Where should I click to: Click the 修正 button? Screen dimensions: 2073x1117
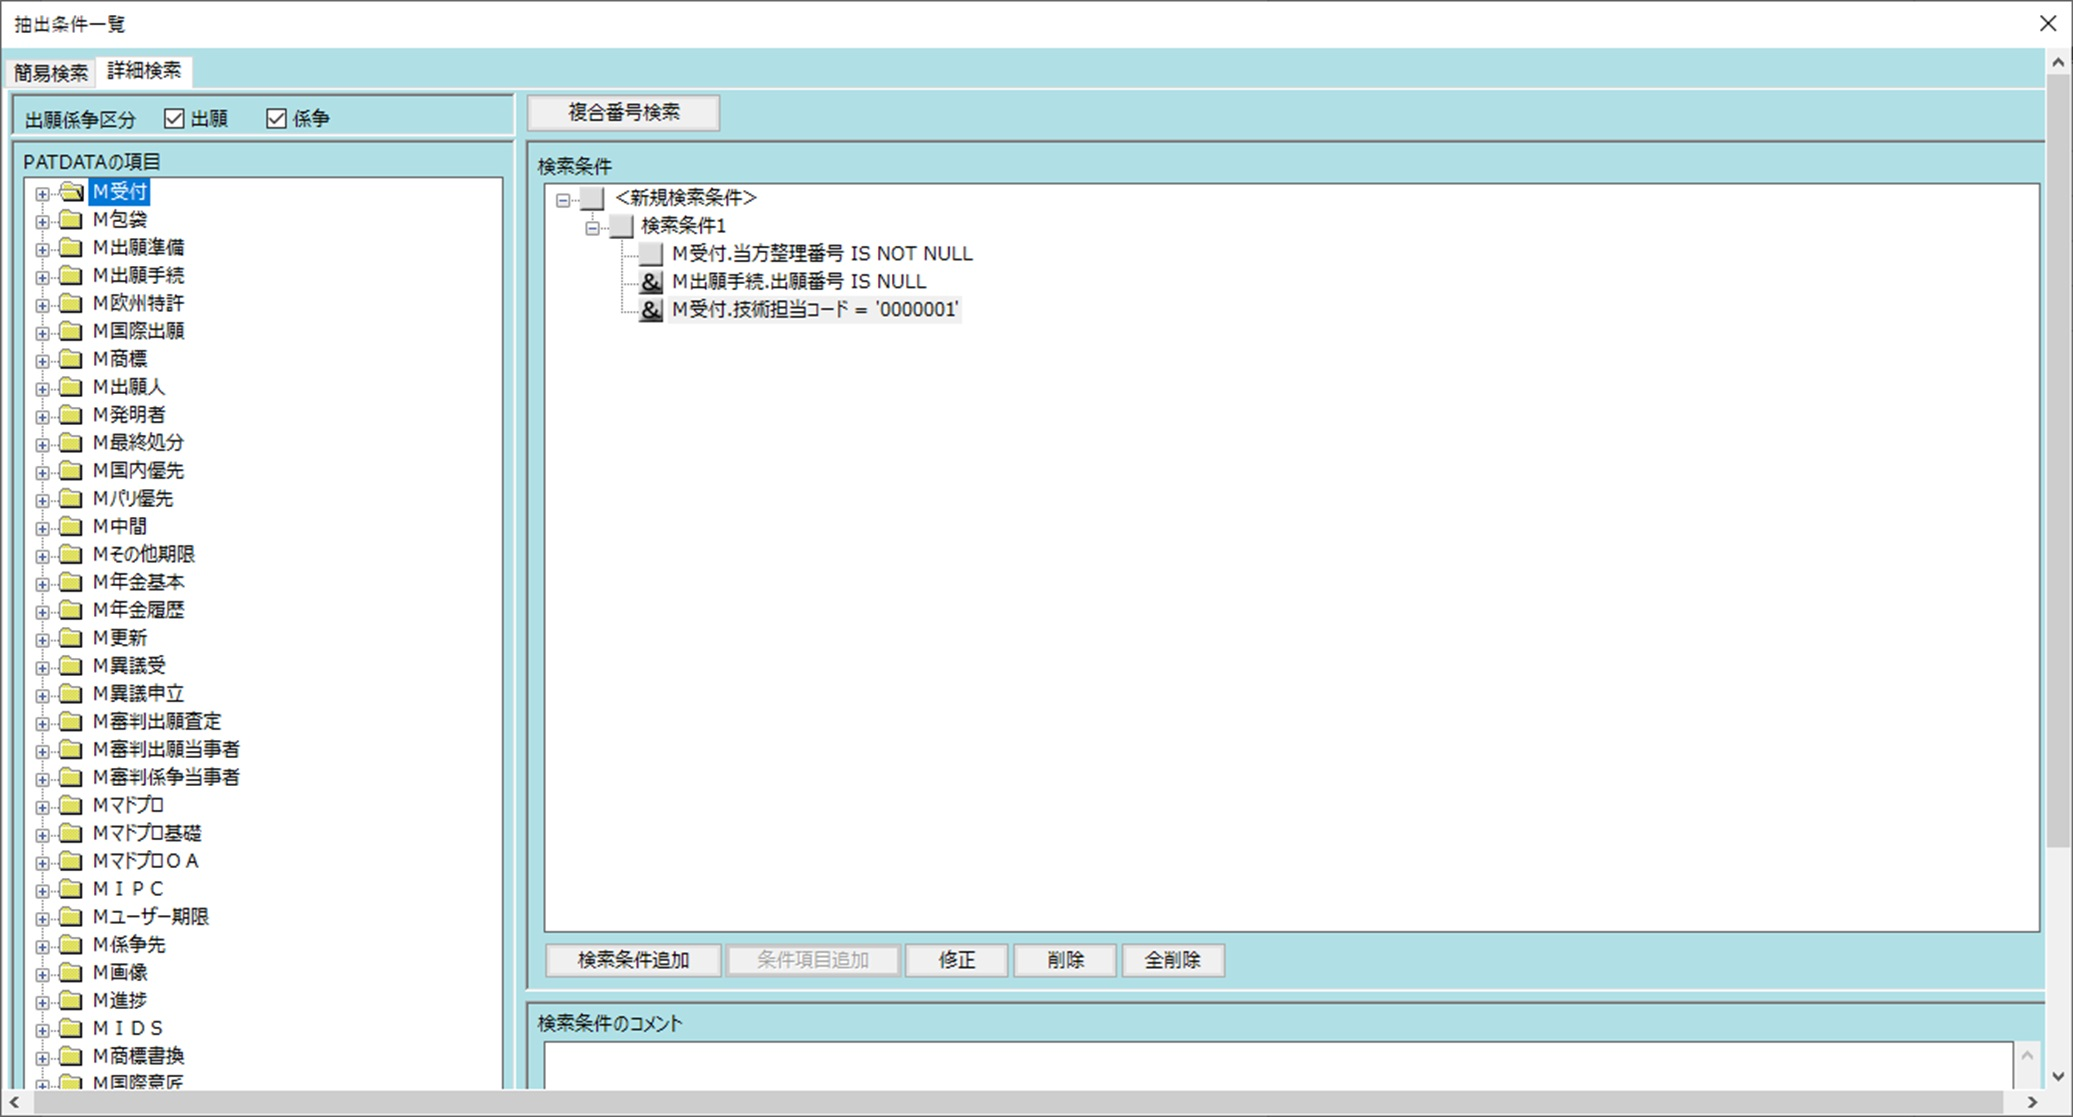tap(957, 960)
